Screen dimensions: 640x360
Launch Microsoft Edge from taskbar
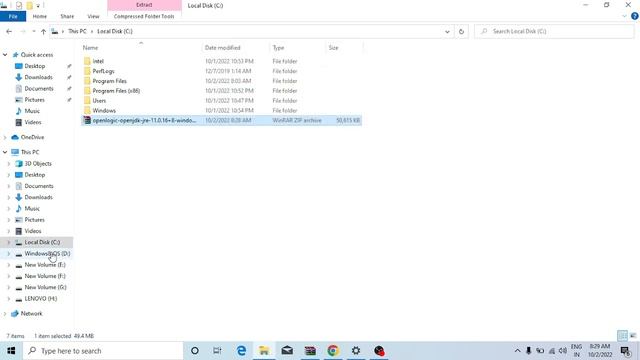[x=241, y=351]
